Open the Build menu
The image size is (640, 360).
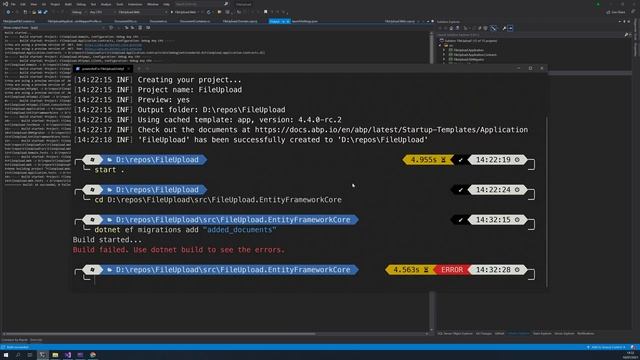click(x=68, y=4)
